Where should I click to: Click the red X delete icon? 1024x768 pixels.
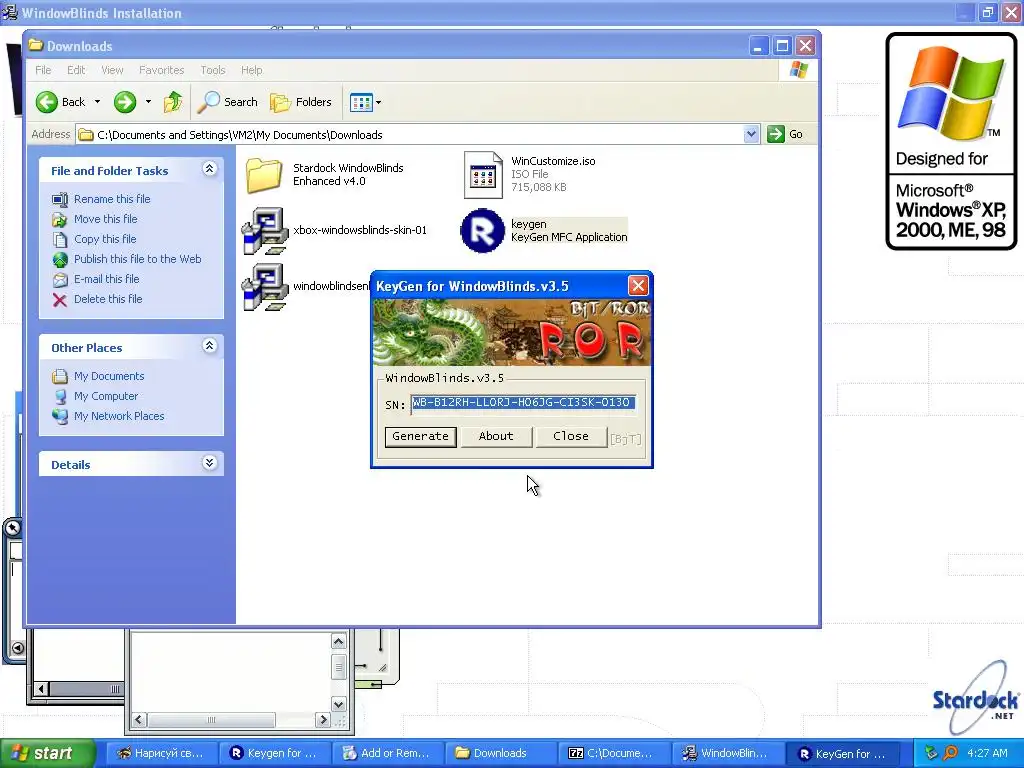59,300
